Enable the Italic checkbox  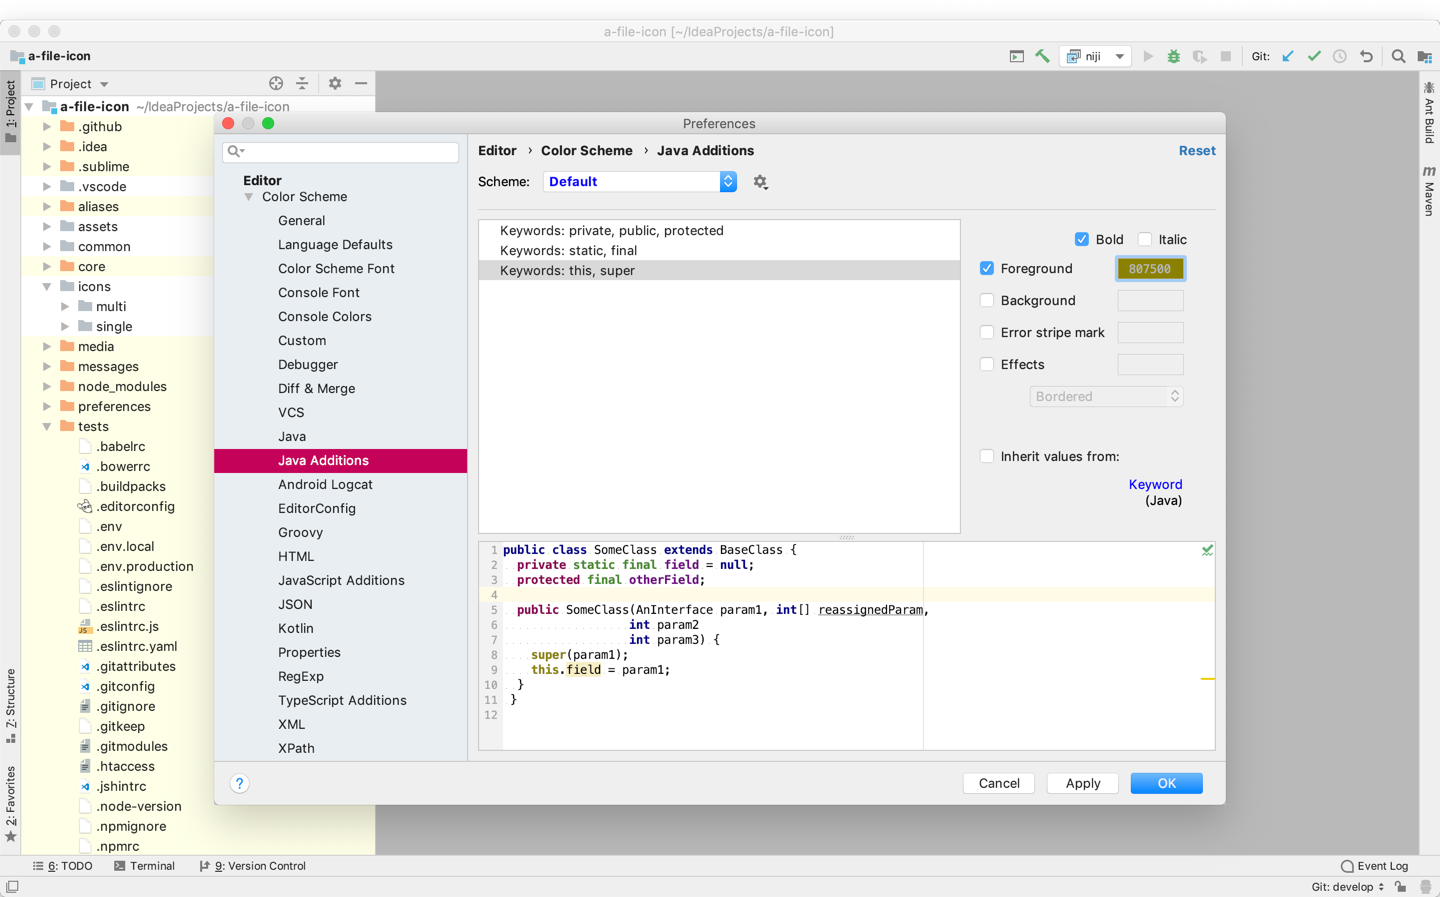point(1145,239)
